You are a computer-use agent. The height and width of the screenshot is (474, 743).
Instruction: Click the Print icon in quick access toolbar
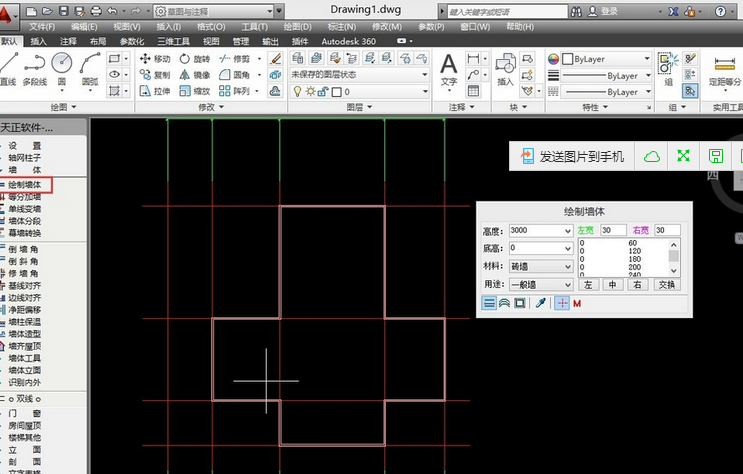click(96, 11)
